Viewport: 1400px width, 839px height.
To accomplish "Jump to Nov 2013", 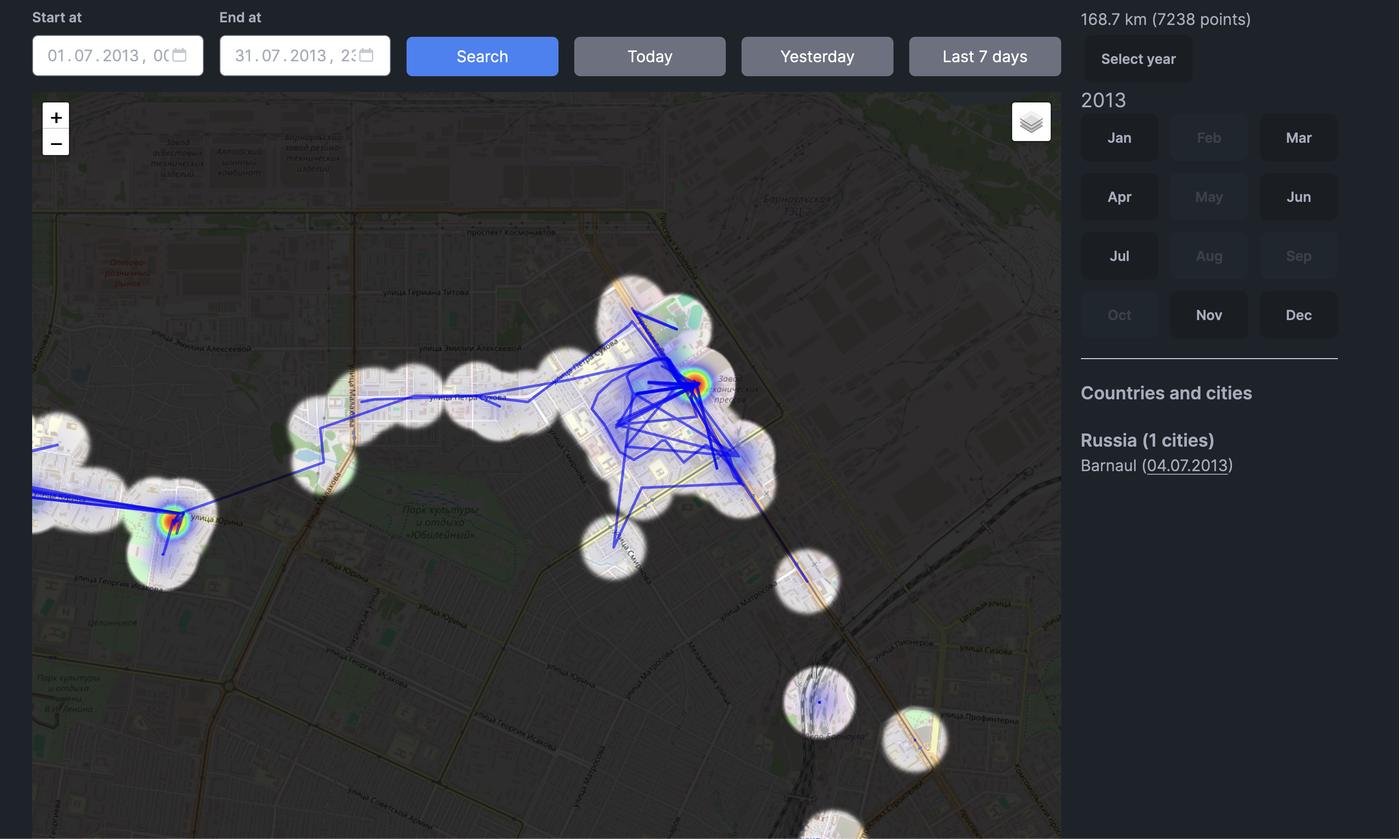I will pos(1208,315).
